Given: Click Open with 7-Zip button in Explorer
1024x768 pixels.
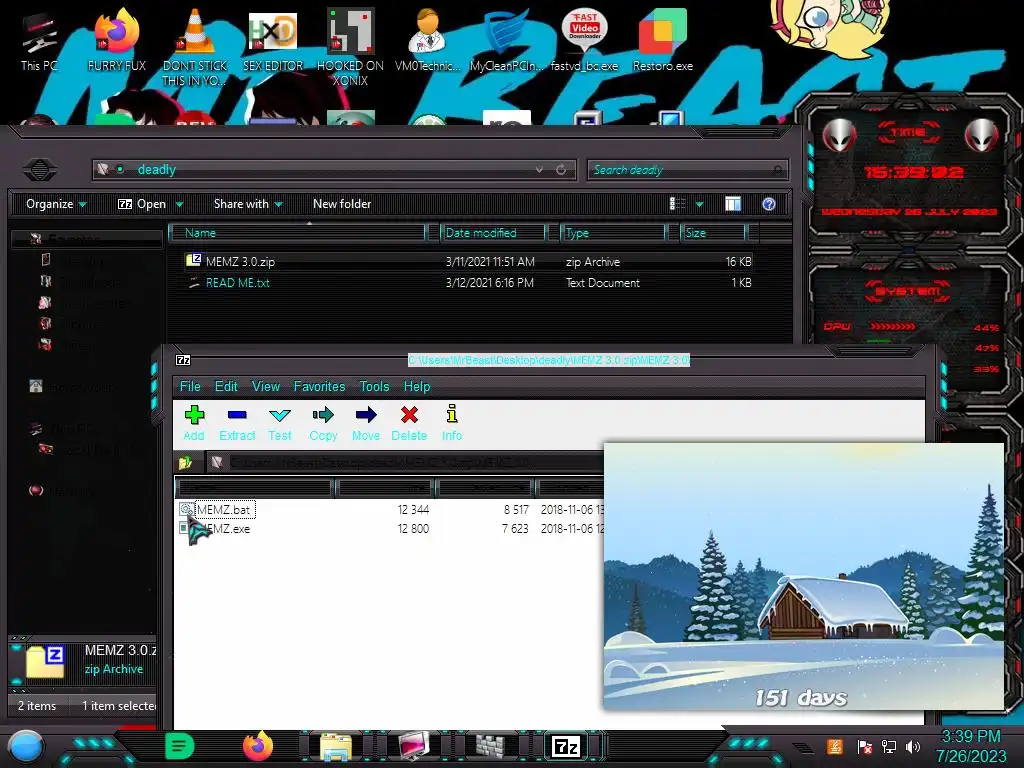Looking at the screenshot, I should coord(142,204).
